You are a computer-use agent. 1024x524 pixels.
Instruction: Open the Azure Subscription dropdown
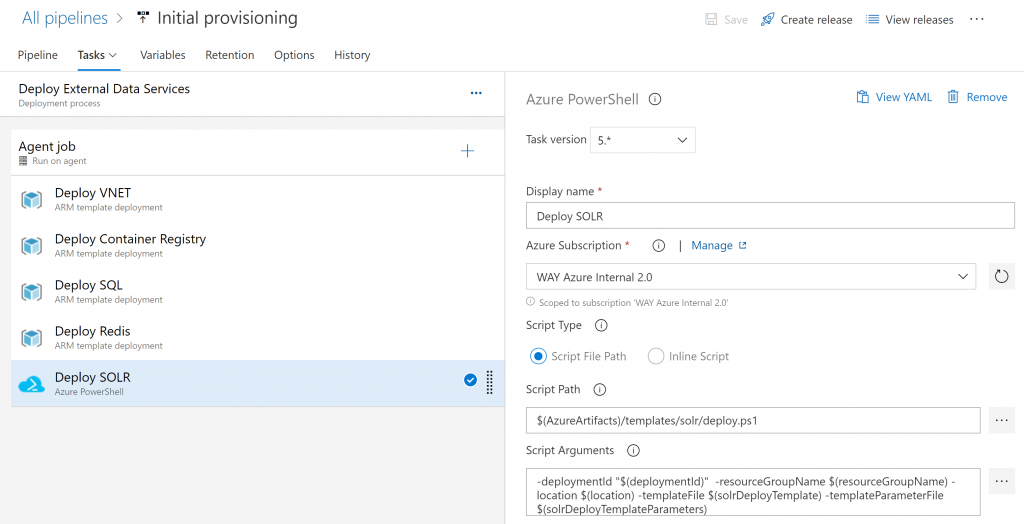click(x=751, y=276)
